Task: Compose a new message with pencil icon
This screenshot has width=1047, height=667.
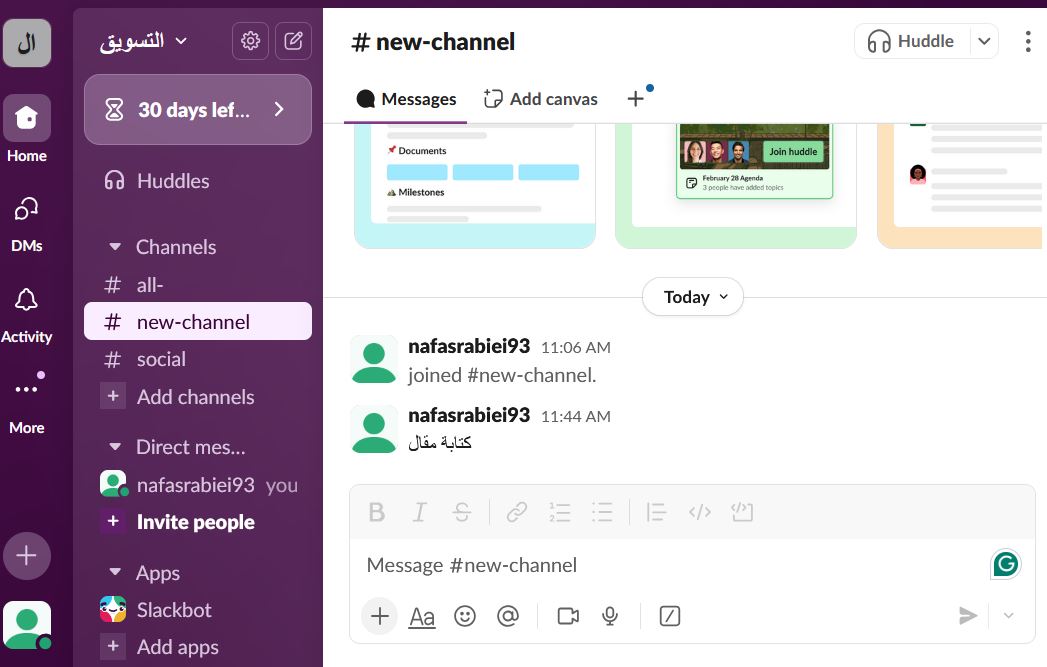Action: 294,41
